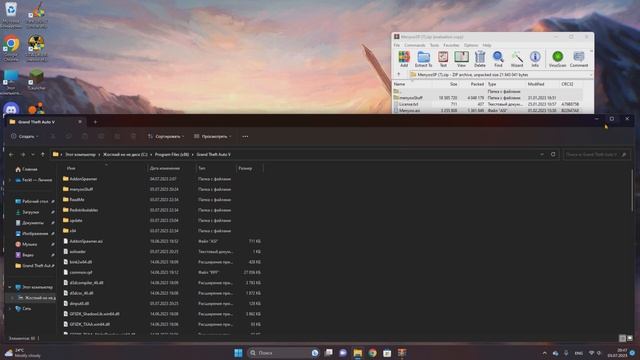Click the Find magnifier icon in WinRAR

tap(498, 59)
